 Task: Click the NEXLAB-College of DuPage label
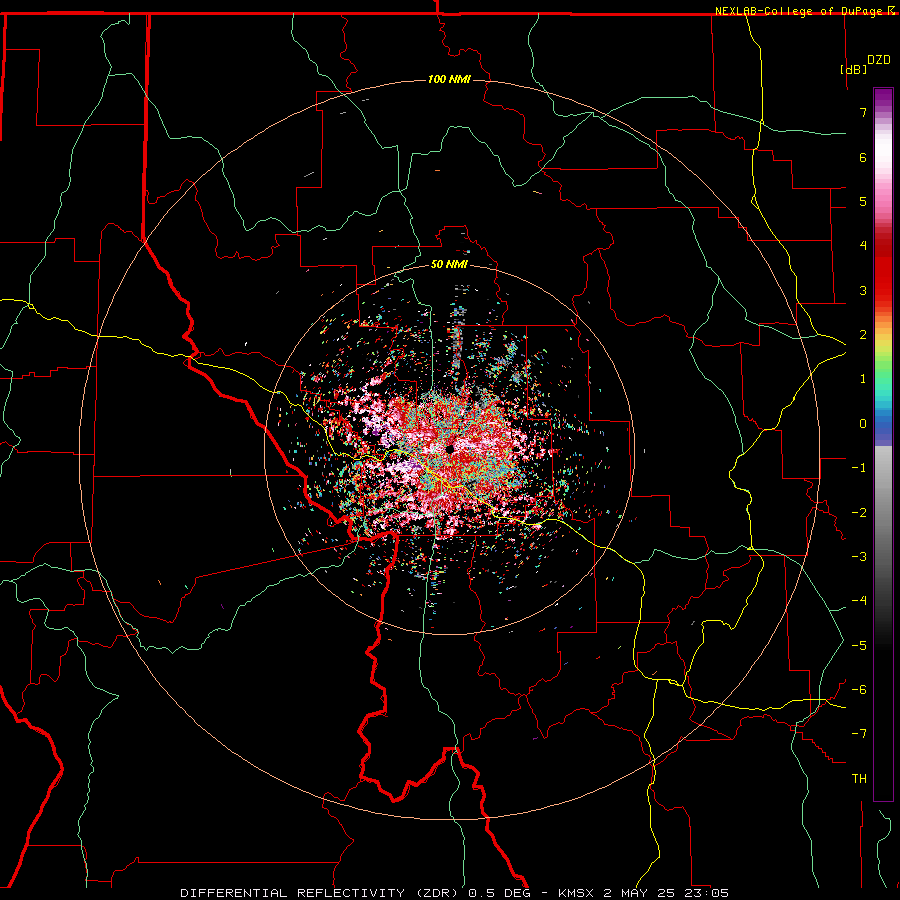798,11
